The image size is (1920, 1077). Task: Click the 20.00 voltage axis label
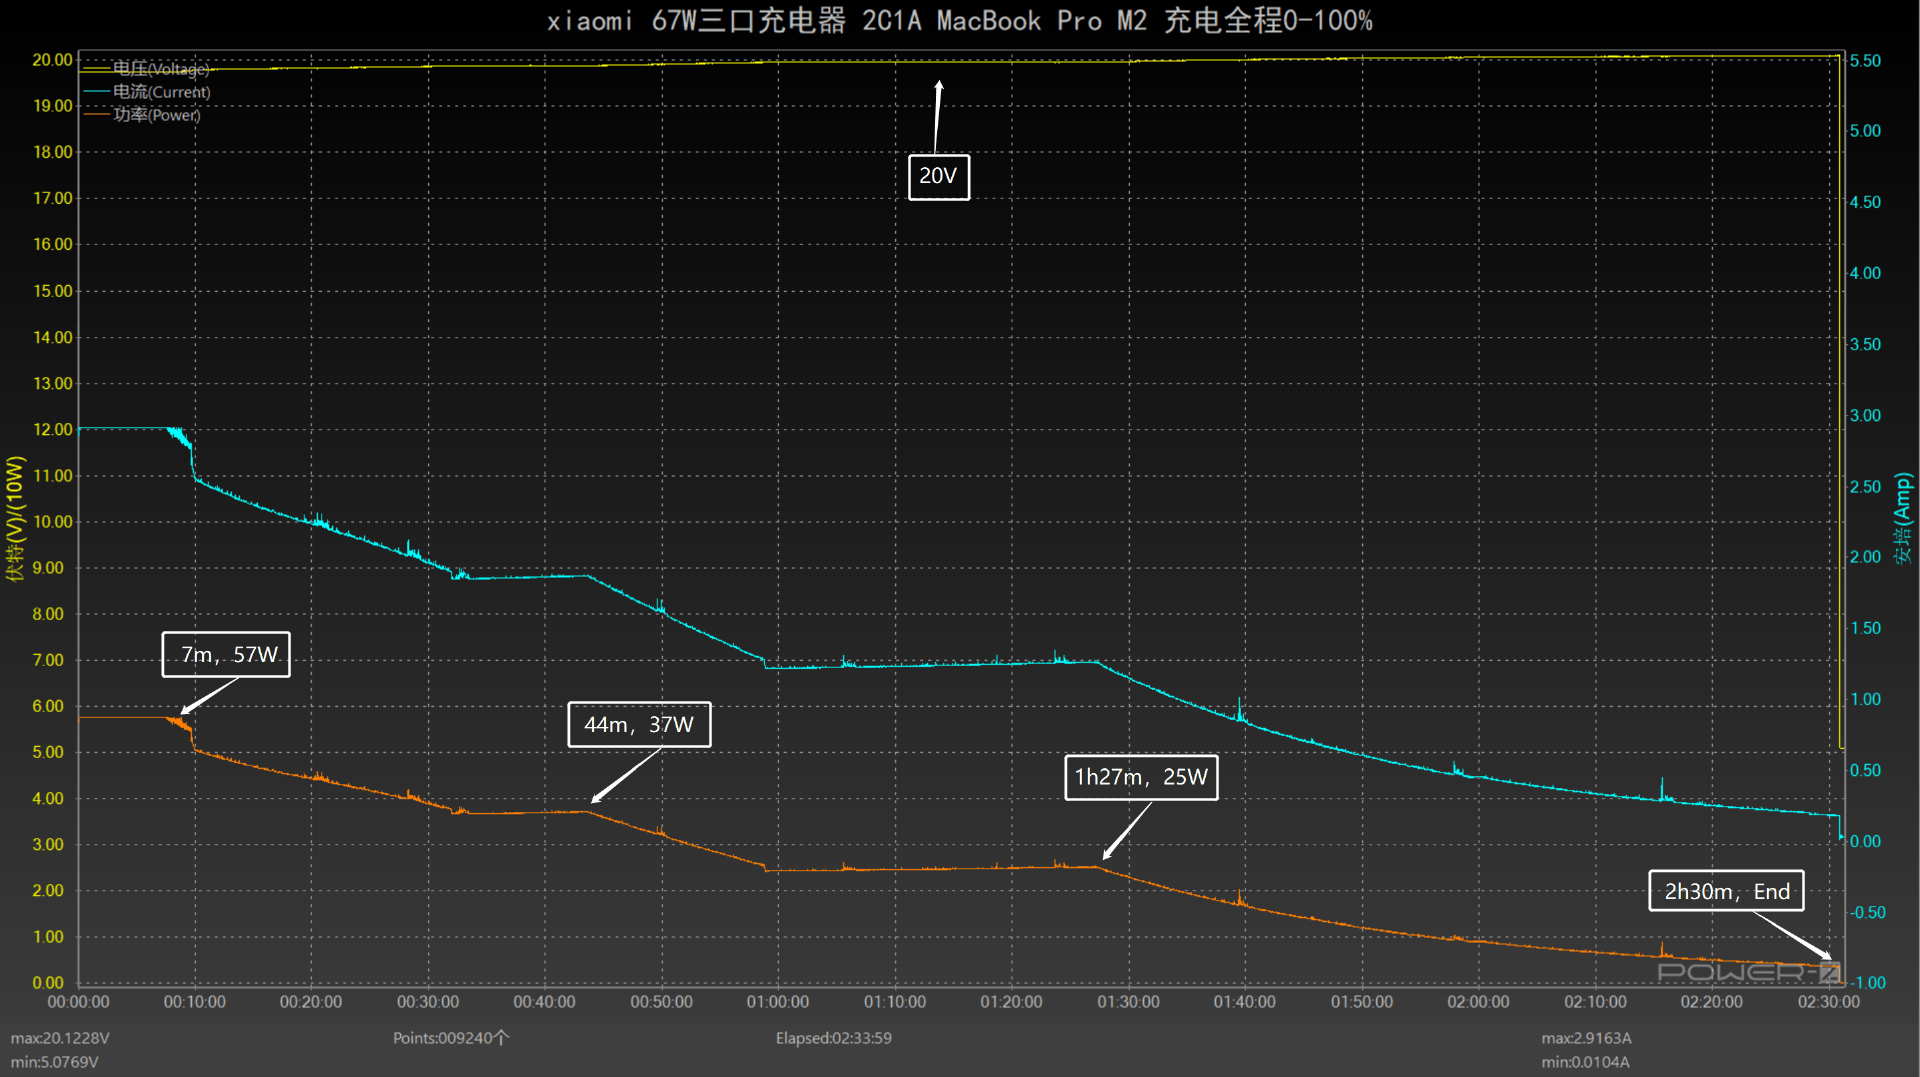click(x=52, y=60)
